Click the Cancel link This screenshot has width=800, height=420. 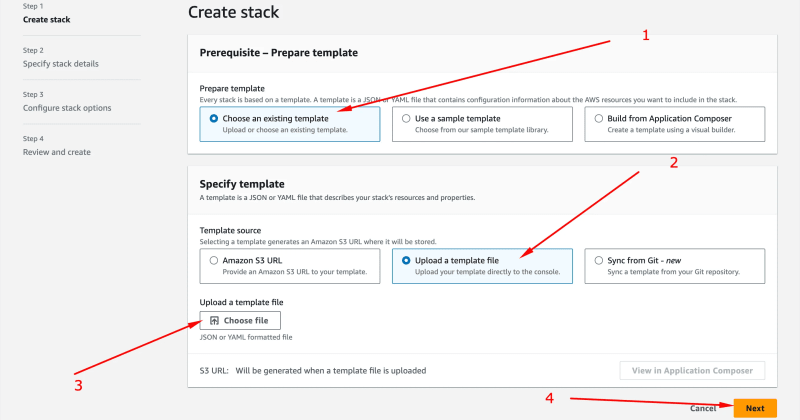[704, 408]
